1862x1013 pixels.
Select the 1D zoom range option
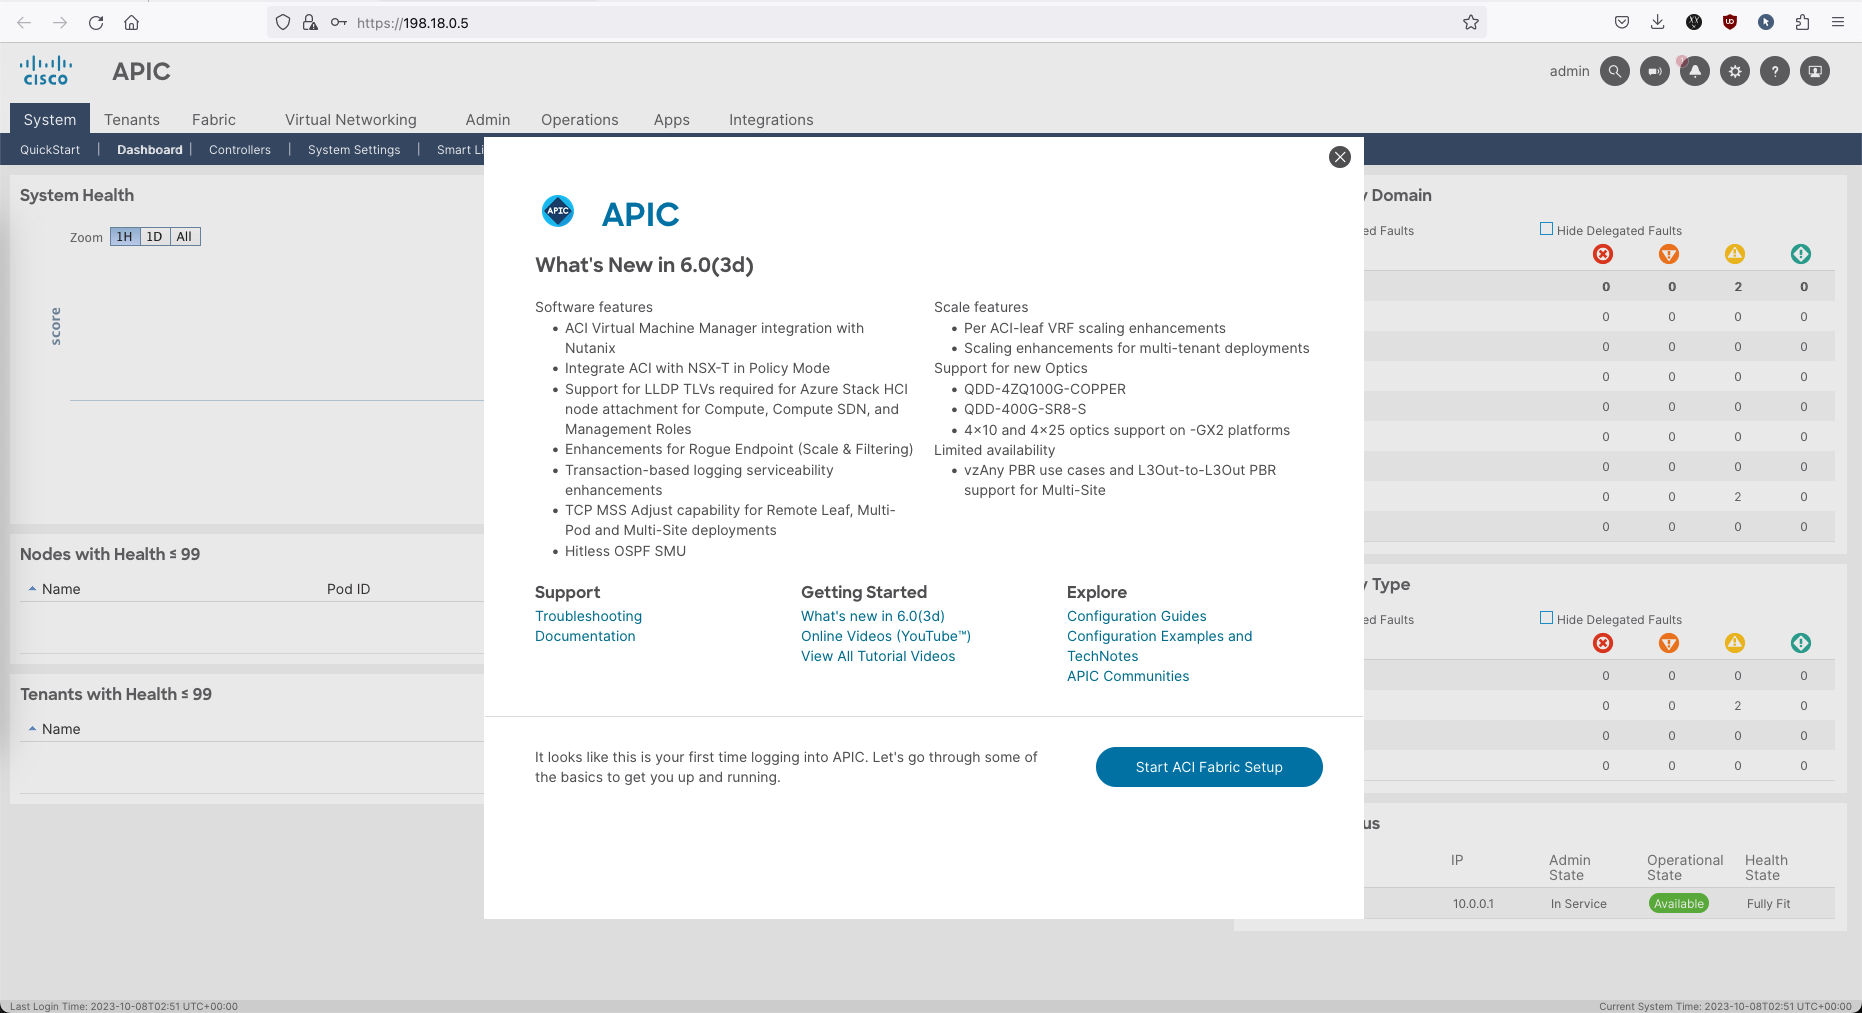point(154,237)
